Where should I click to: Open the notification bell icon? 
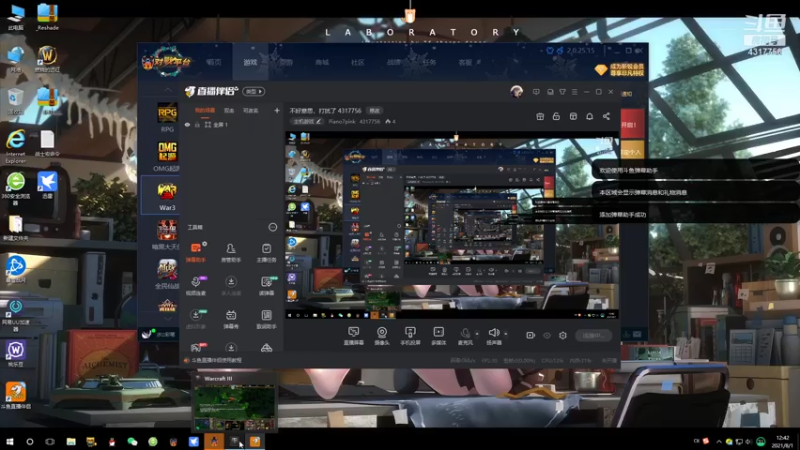point(589,116)
